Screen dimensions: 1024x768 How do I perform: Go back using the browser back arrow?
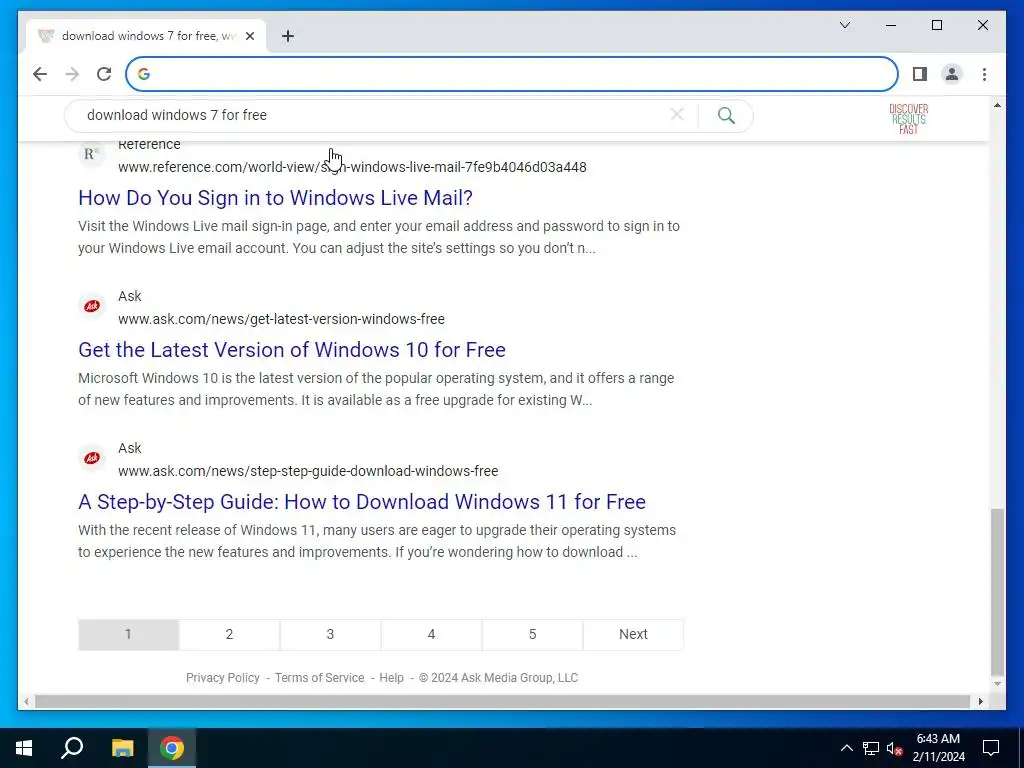40,74
